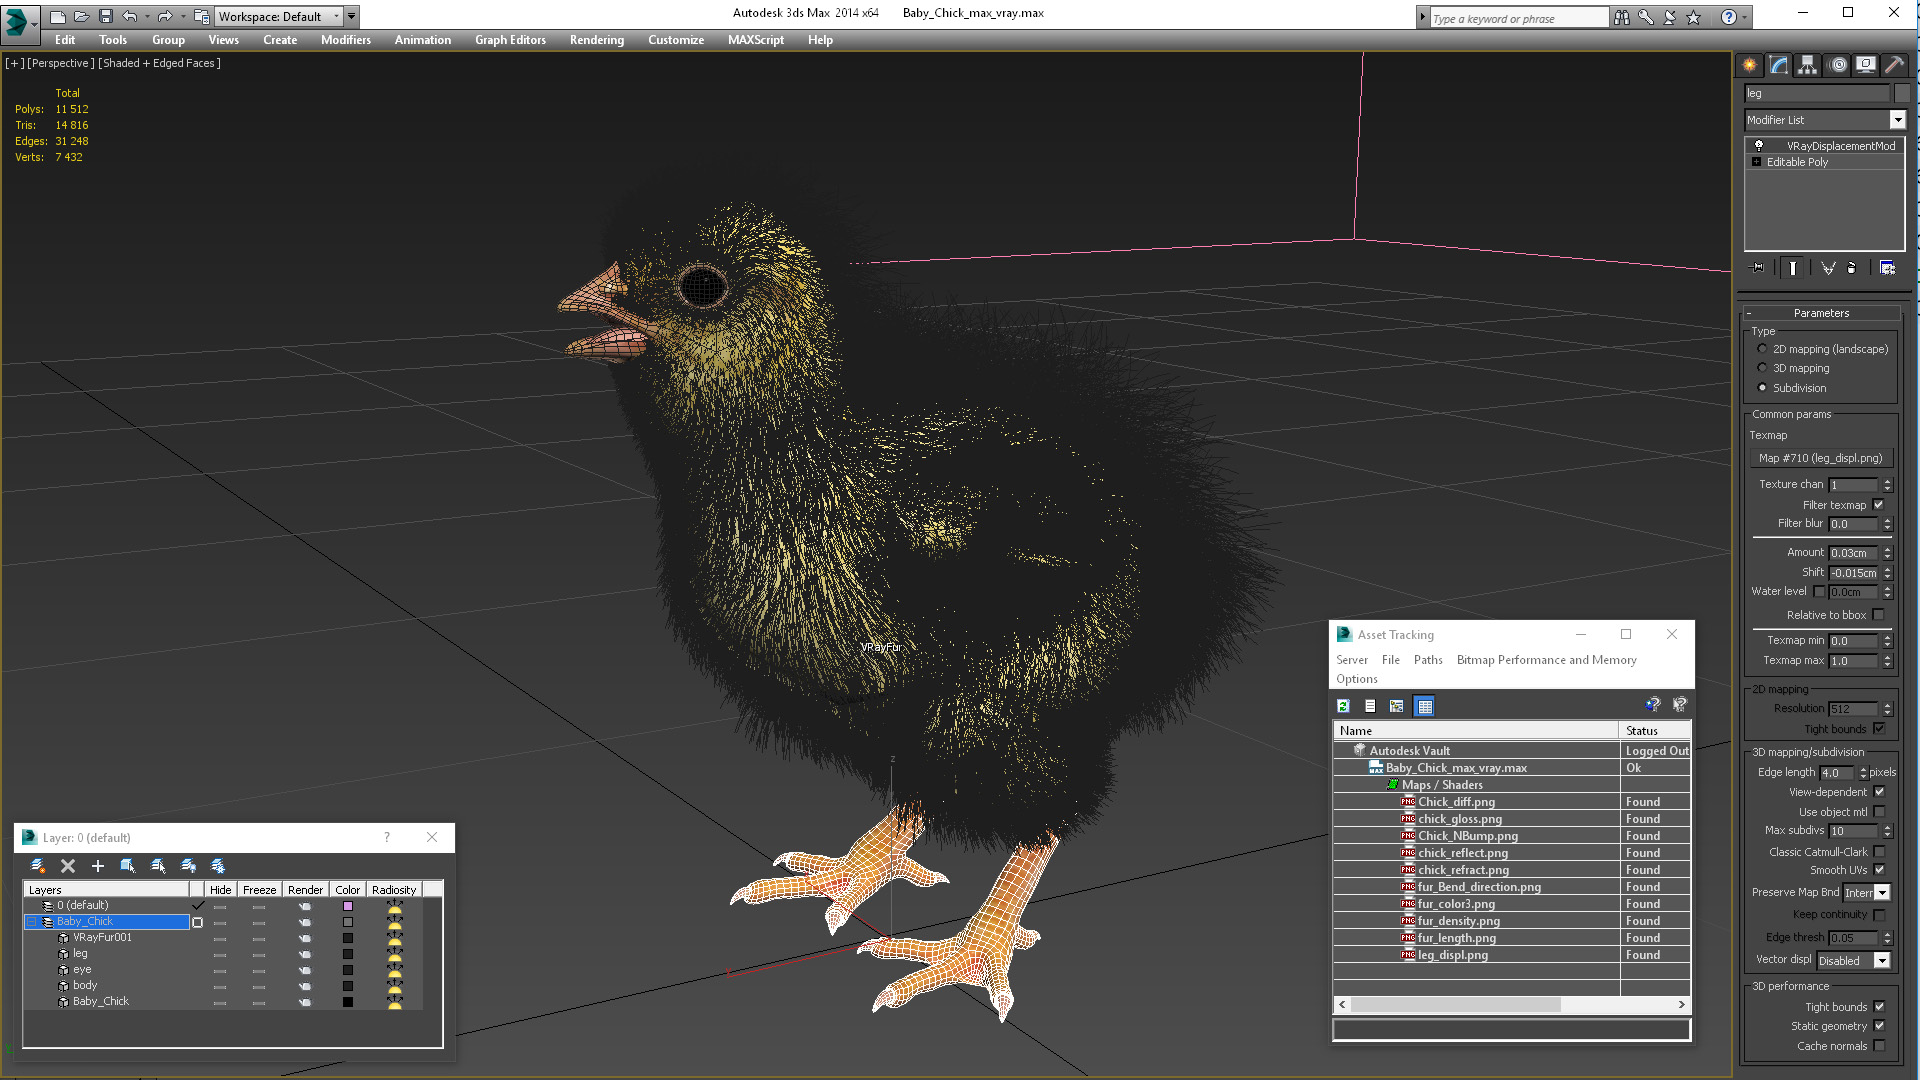Screen dimensions: 1920x1080
Task: Click the Pin Stack icon
Action: (1758, 268)
